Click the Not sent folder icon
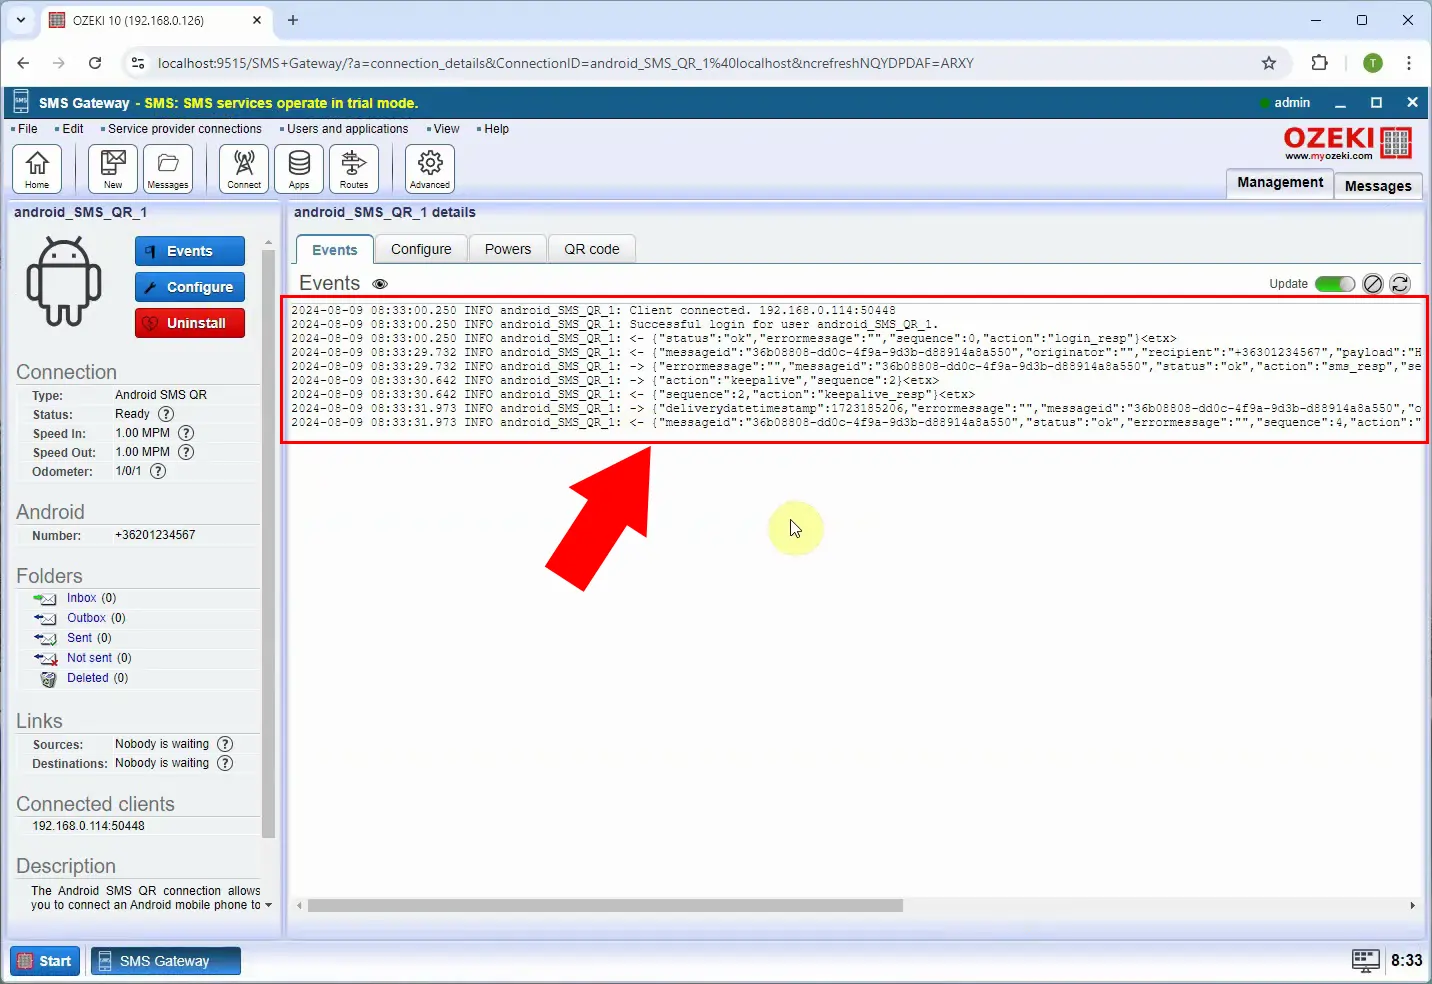Screen dimensions: 1432x984 click(x=45, y=659)
